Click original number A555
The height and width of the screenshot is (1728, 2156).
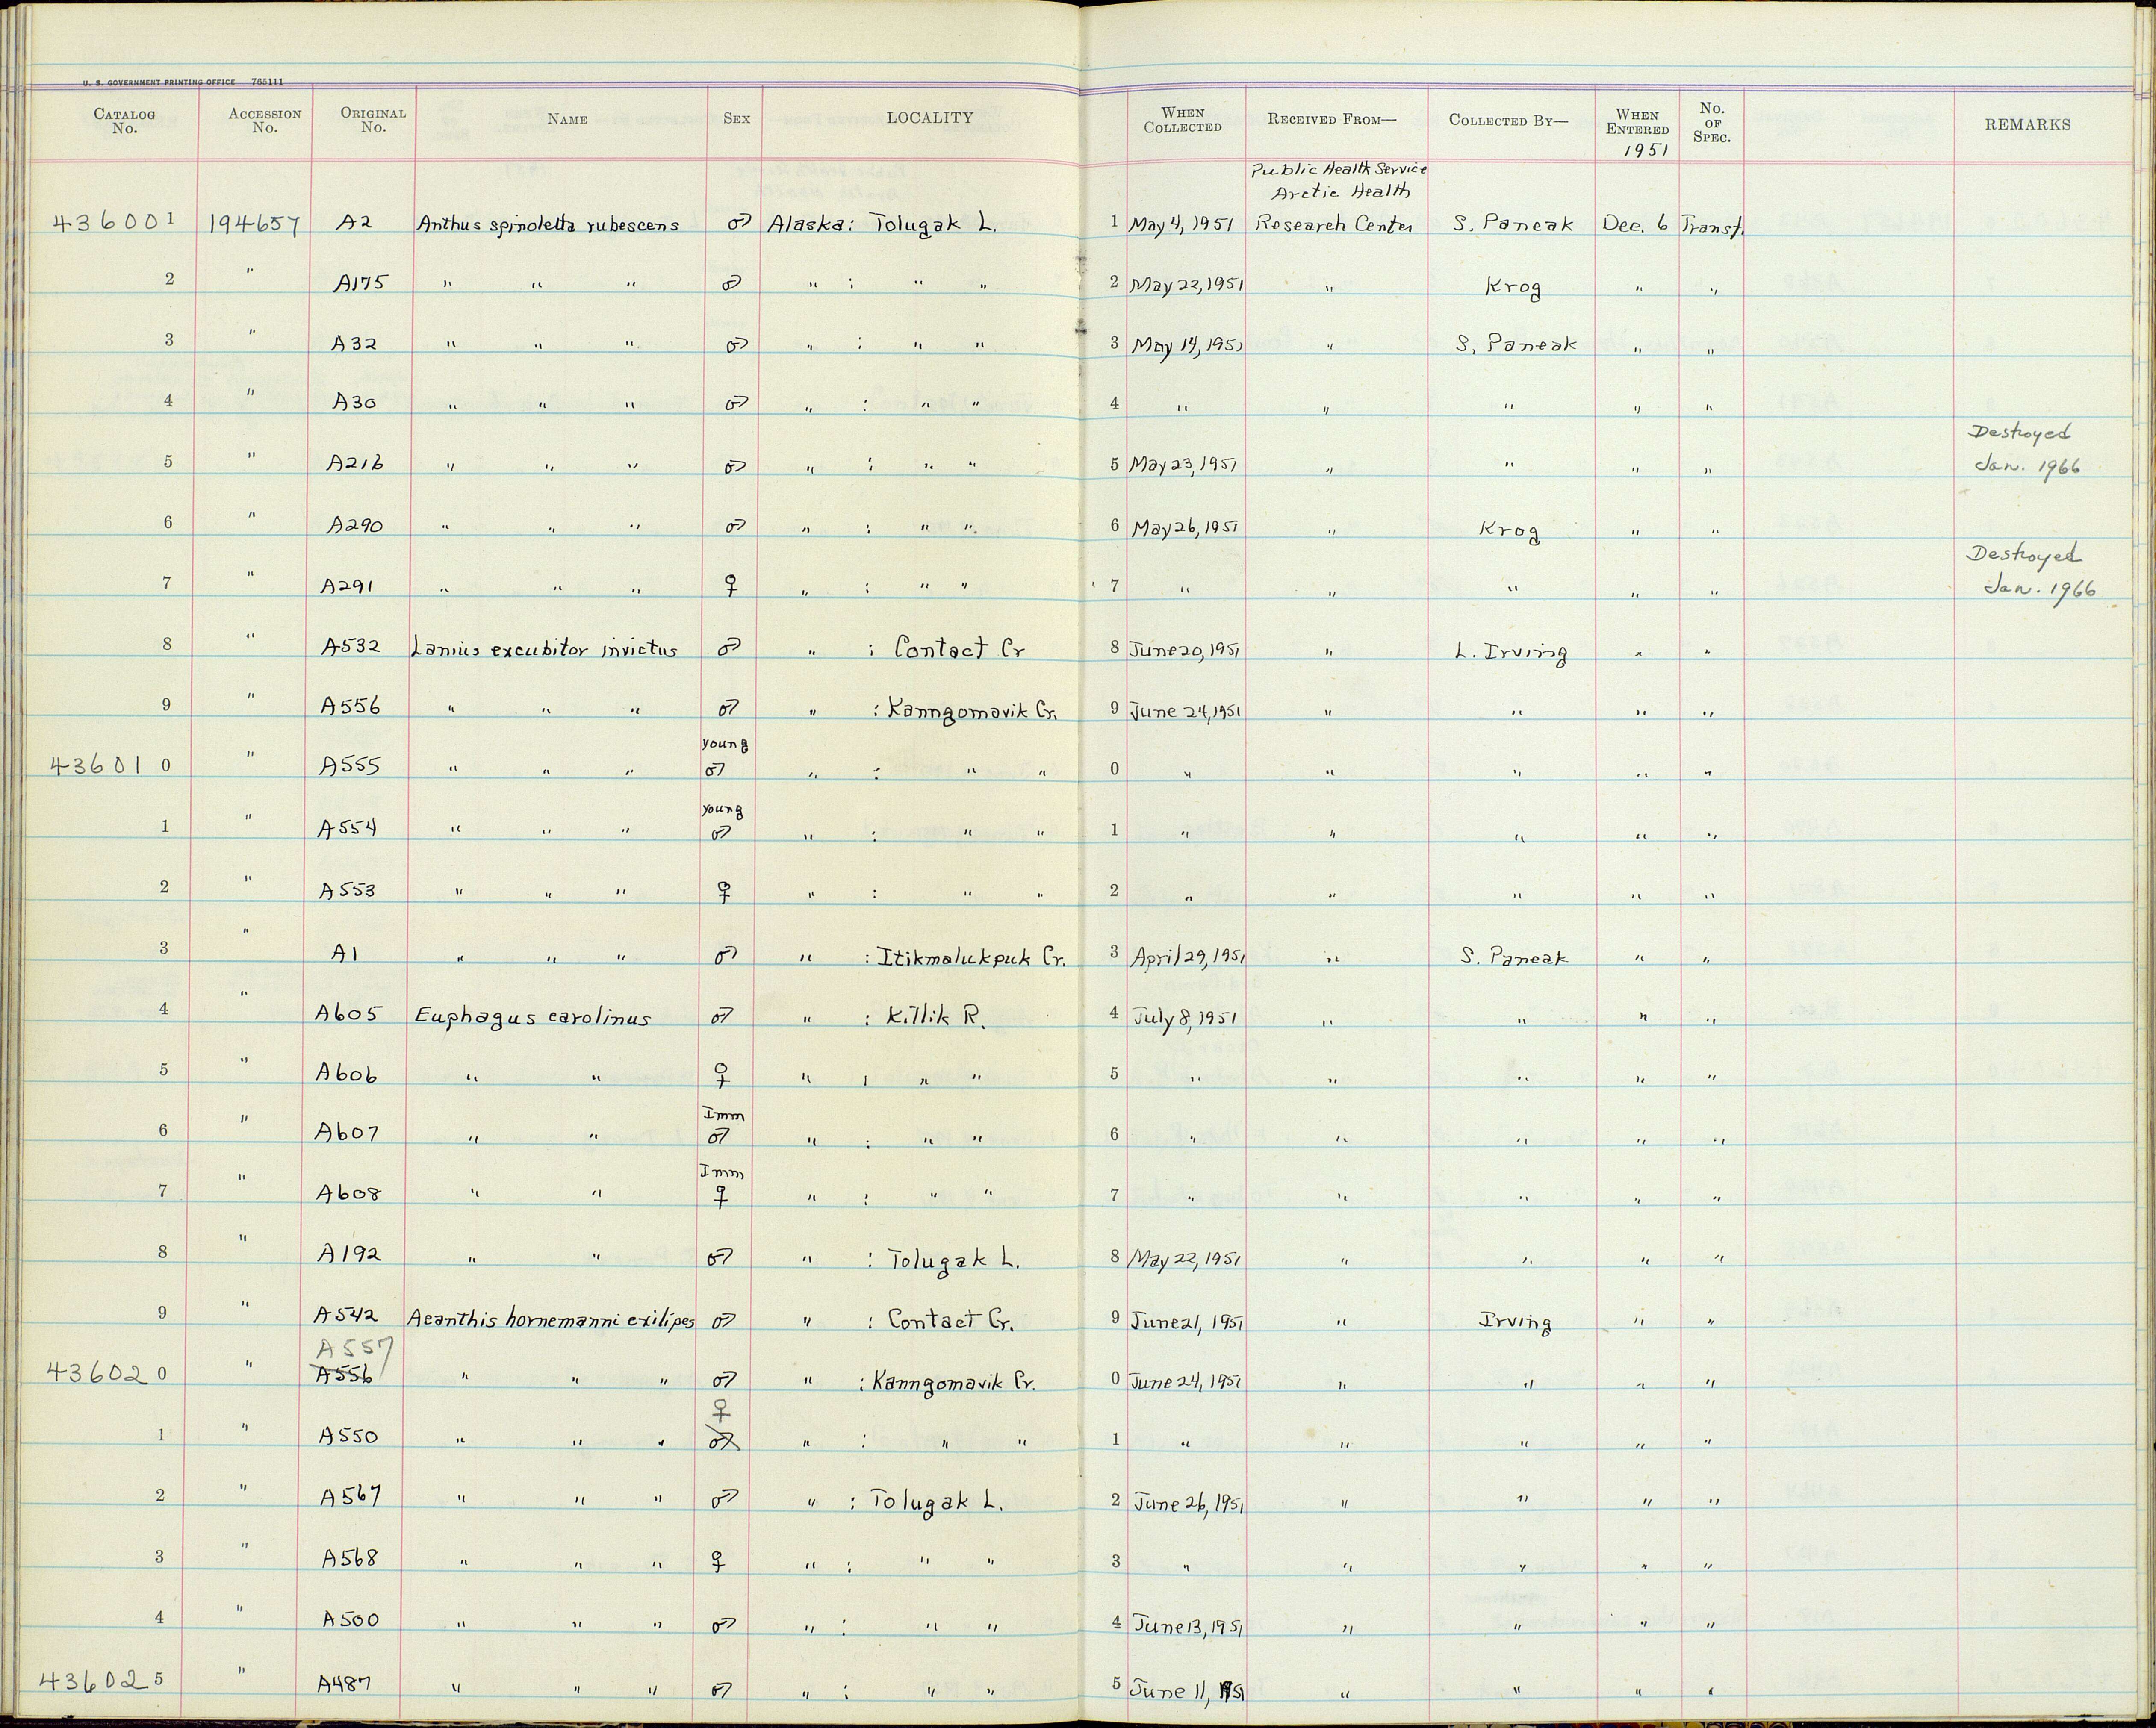[x=350, y=768]
